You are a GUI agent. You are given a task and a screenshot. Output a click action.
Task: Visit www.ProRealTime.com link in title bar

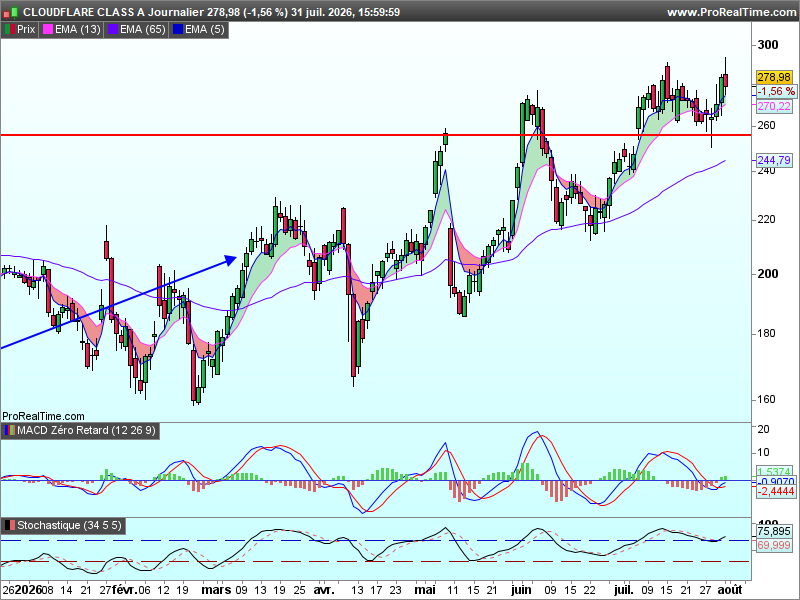point(731,12)
